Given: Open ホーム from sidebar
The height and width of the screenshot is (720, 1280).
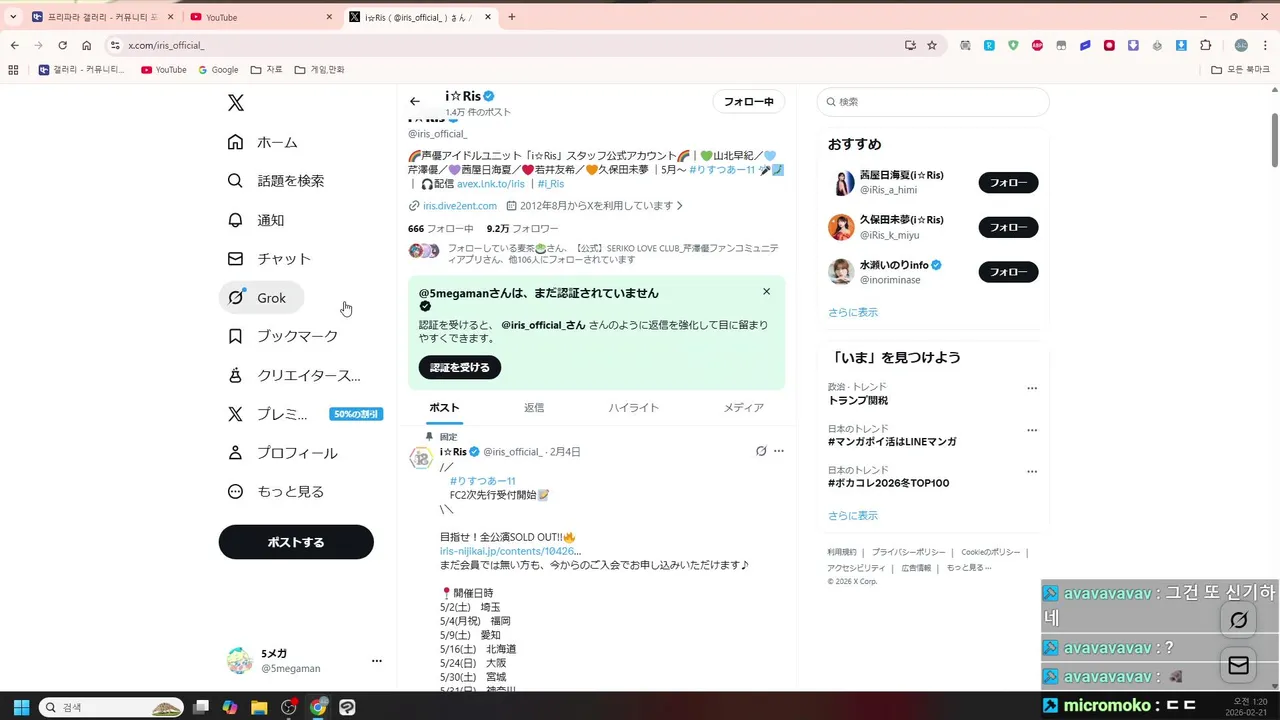Looking at the screenshot, I should tap(263, 142).
